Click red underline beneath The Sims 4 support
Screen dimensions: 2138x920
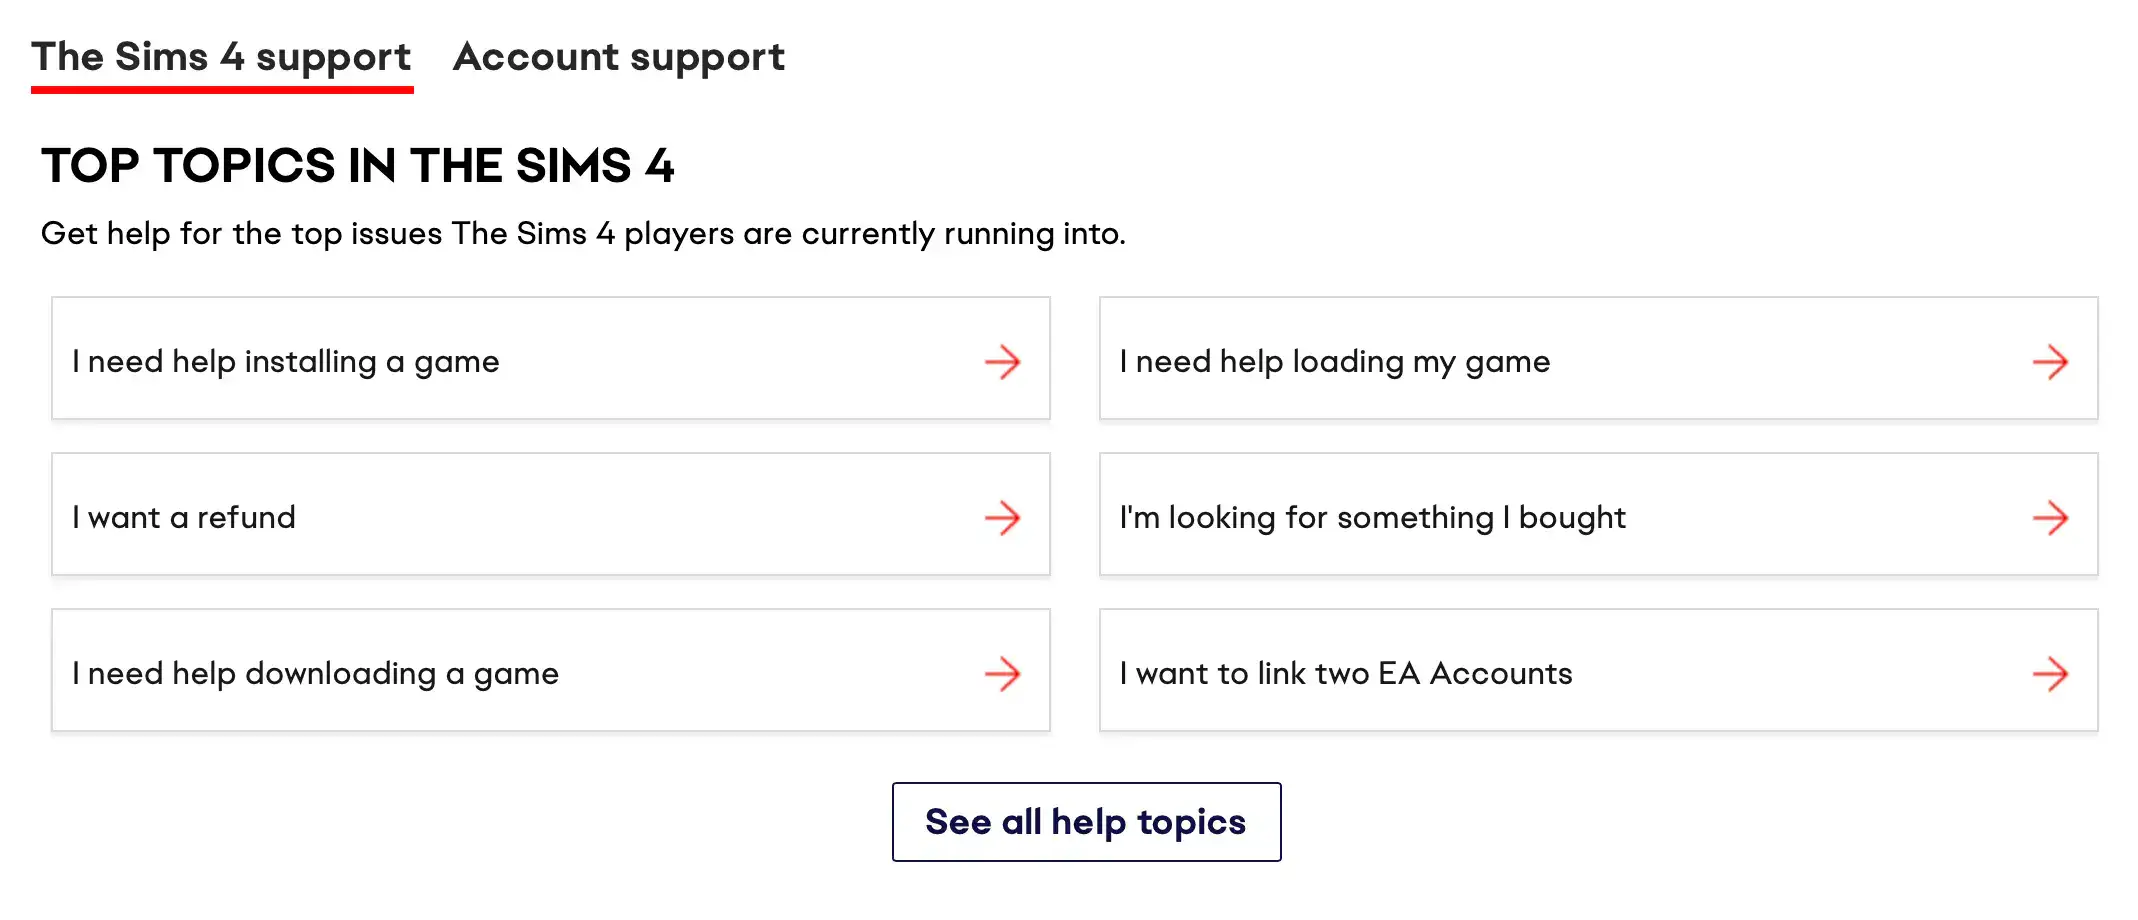point(222,90)
